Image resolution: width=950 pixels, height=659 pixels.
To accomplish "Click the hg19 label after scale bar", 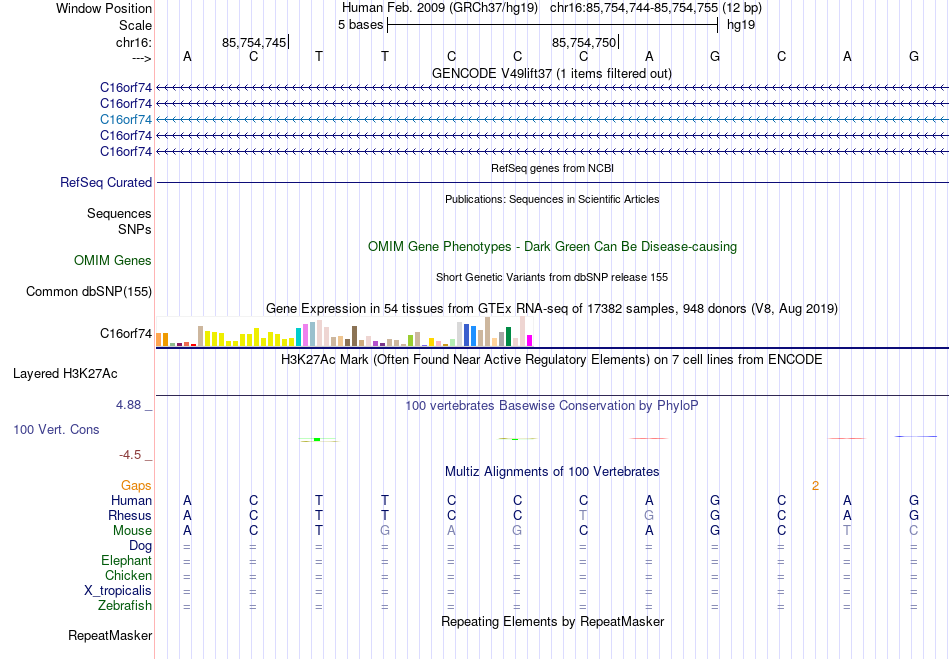I will click(741, 25).
